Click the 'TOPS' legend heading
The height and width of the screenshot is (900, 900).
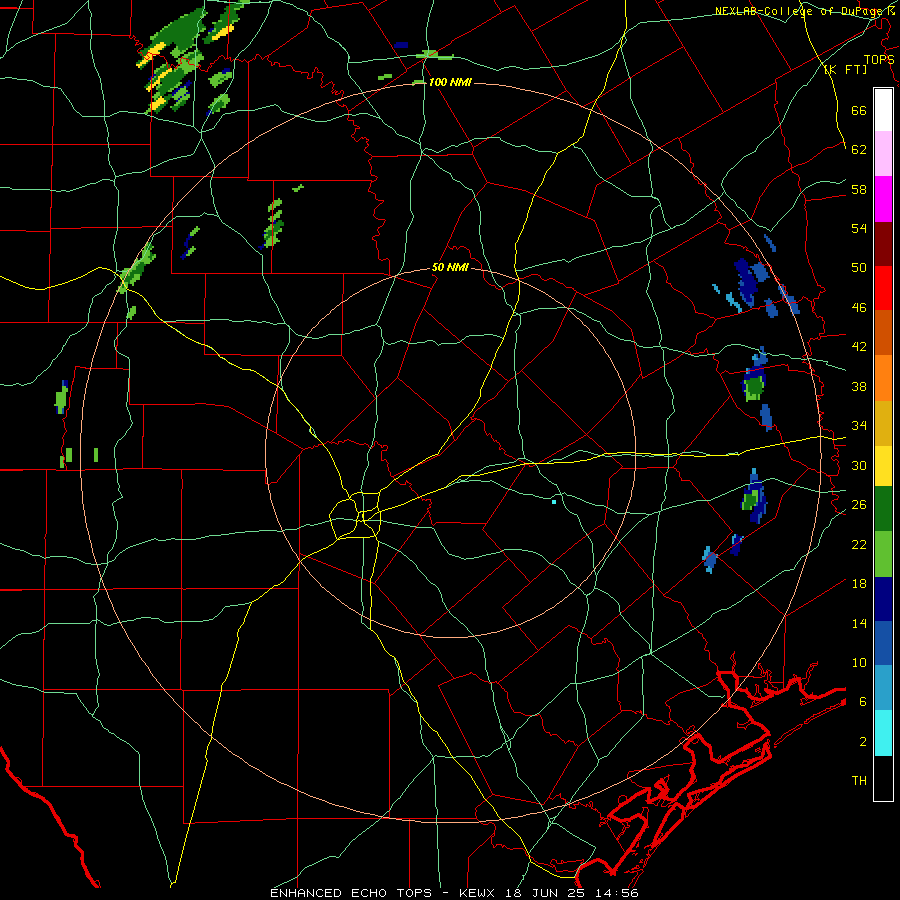879,59
